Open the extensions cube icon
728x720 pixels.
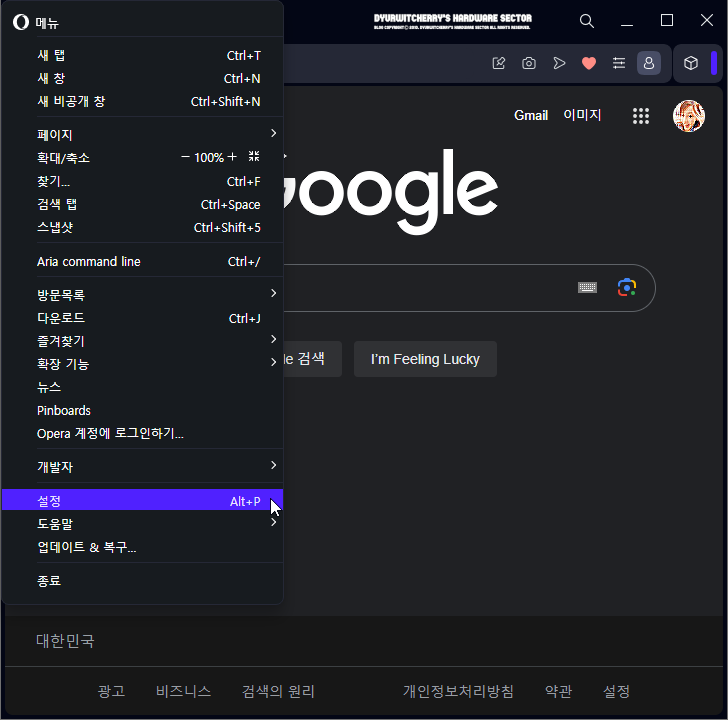tap(691, 63)
